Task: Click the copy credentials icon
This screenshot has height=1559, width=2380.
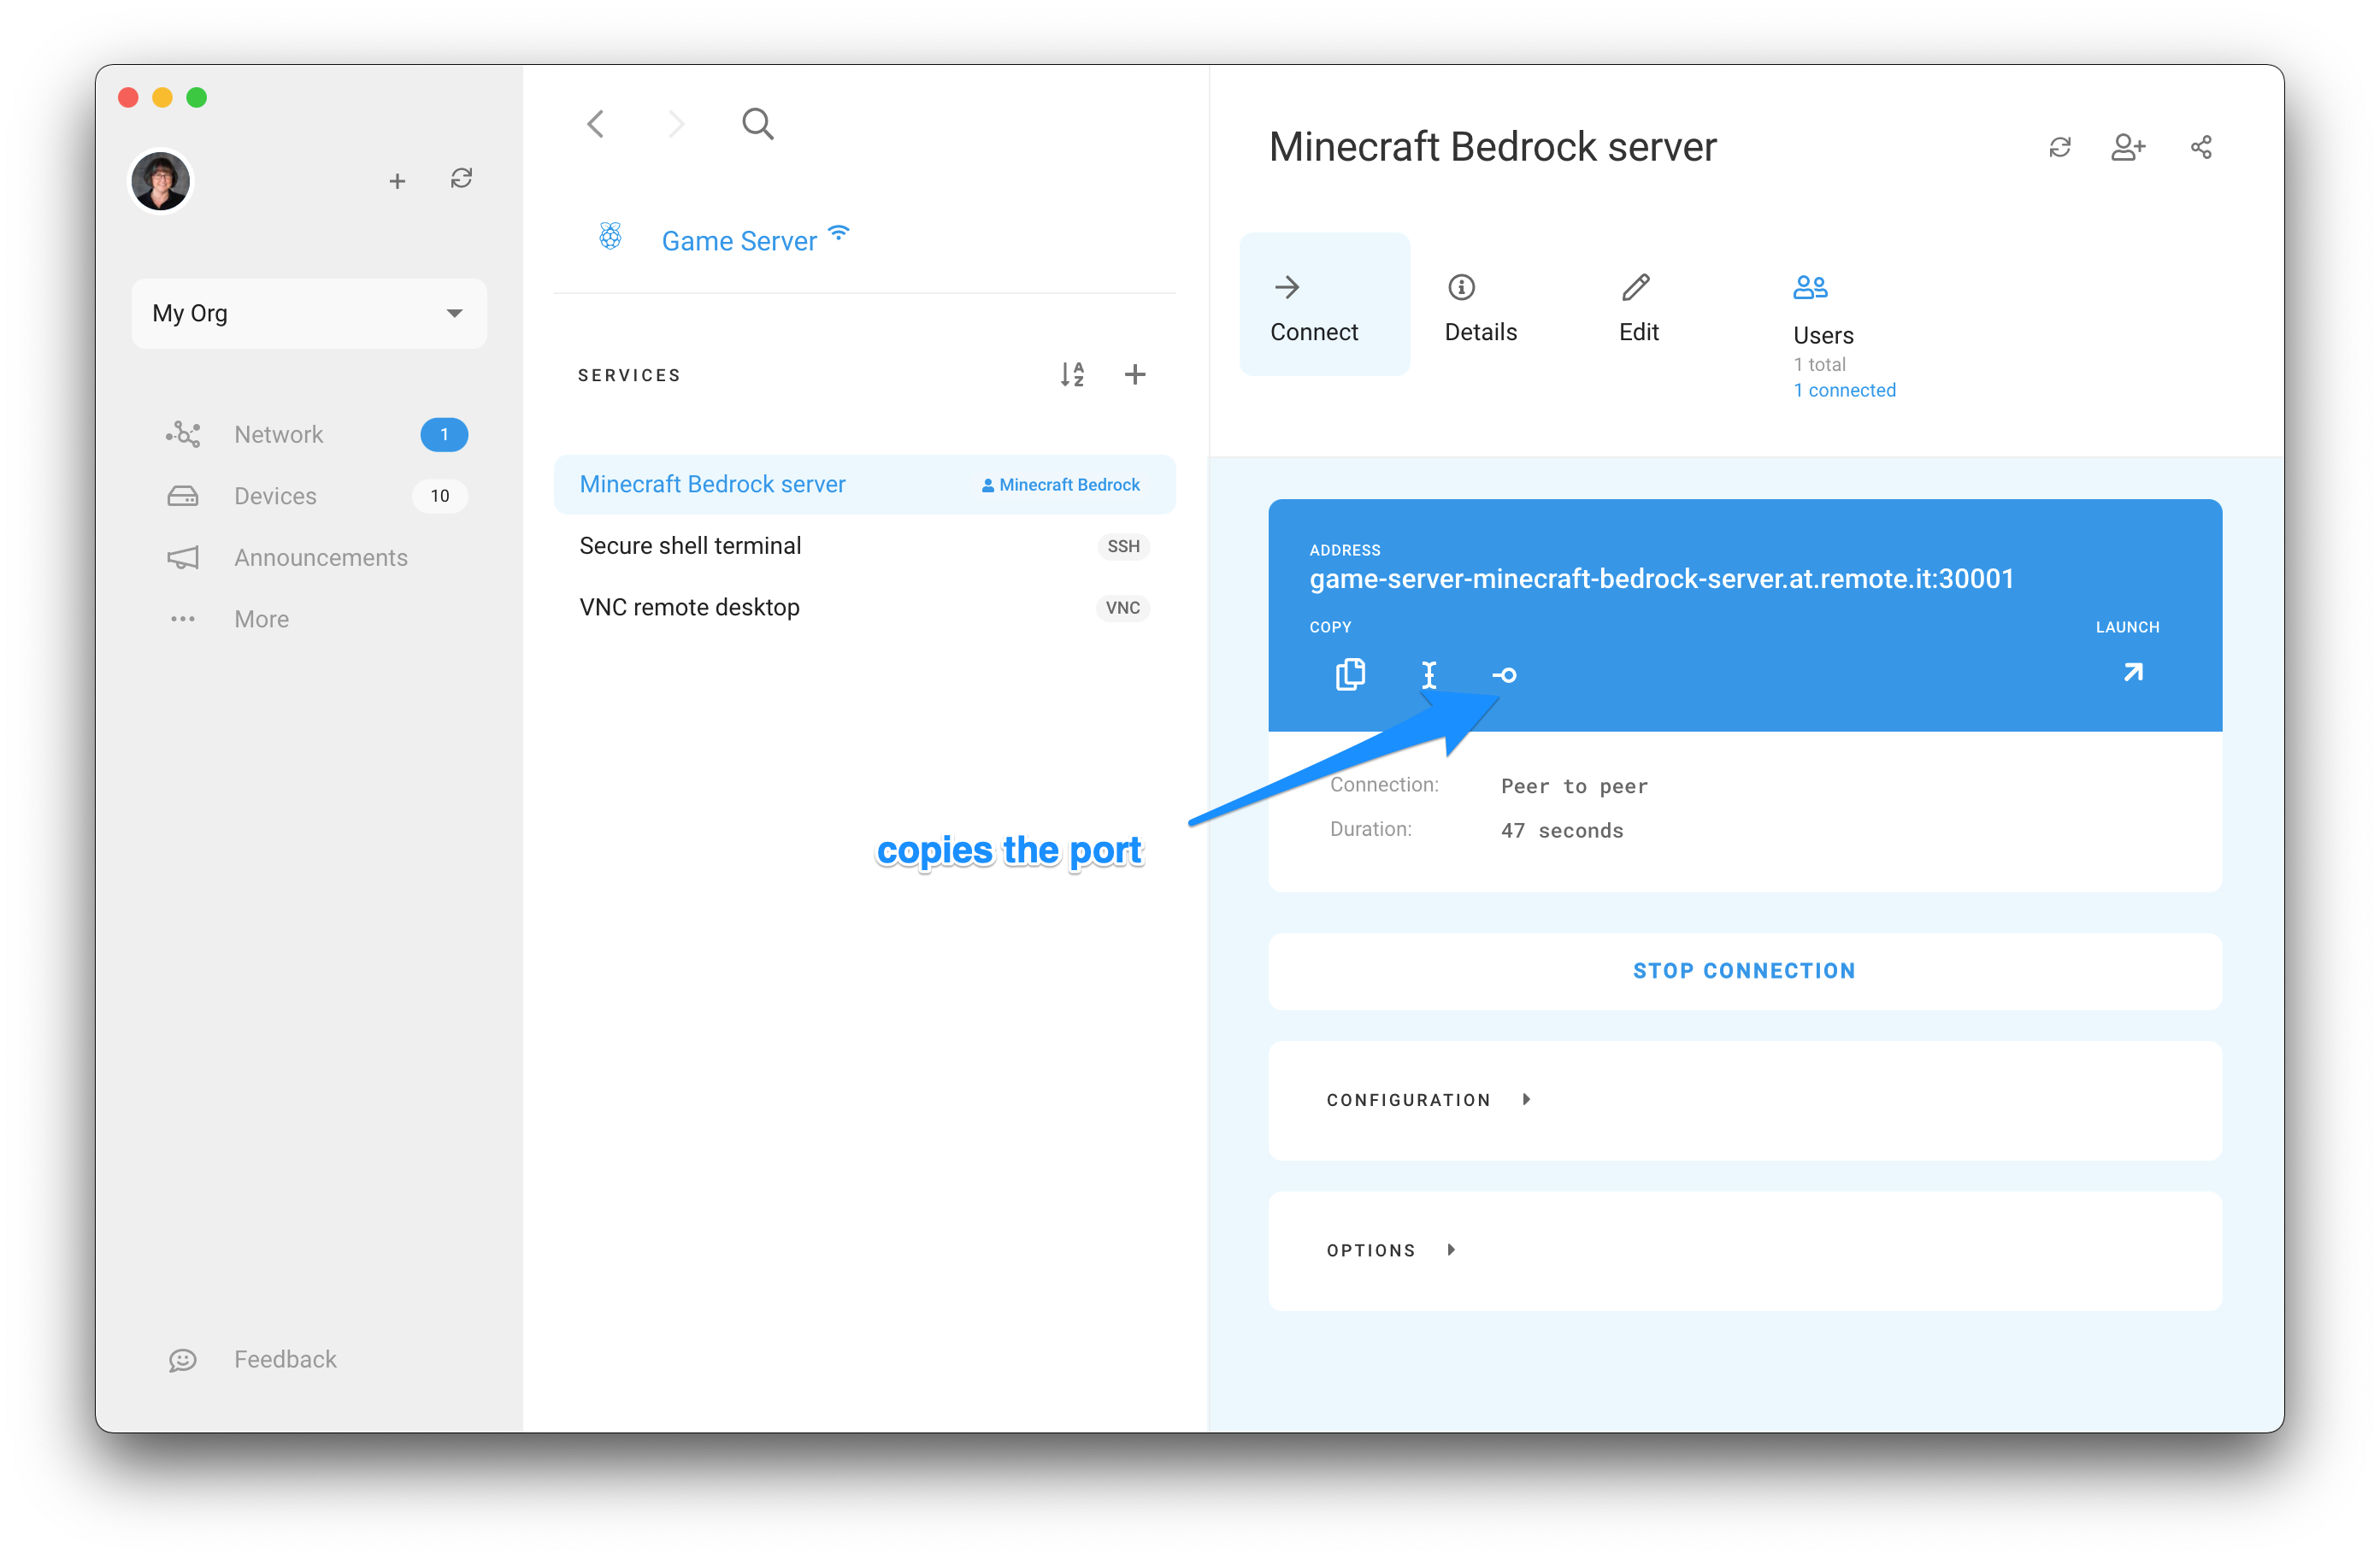Action: click(1499, 675)
